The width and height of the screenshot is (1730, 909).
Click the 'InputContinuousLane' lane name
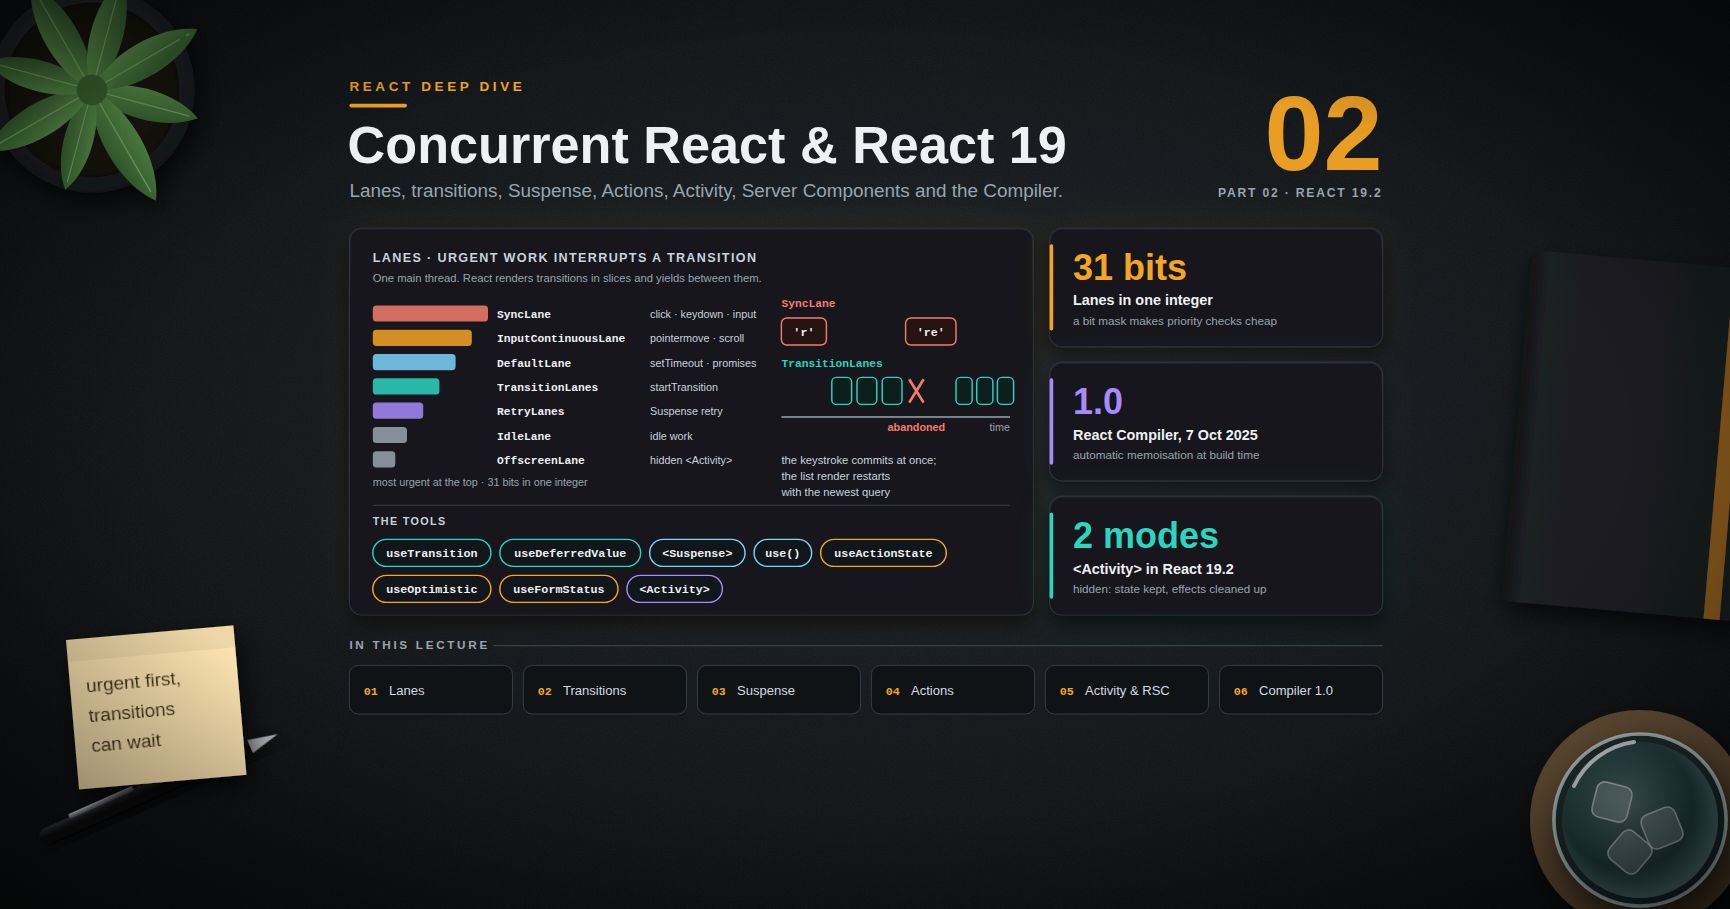click(x=561, y=339)
